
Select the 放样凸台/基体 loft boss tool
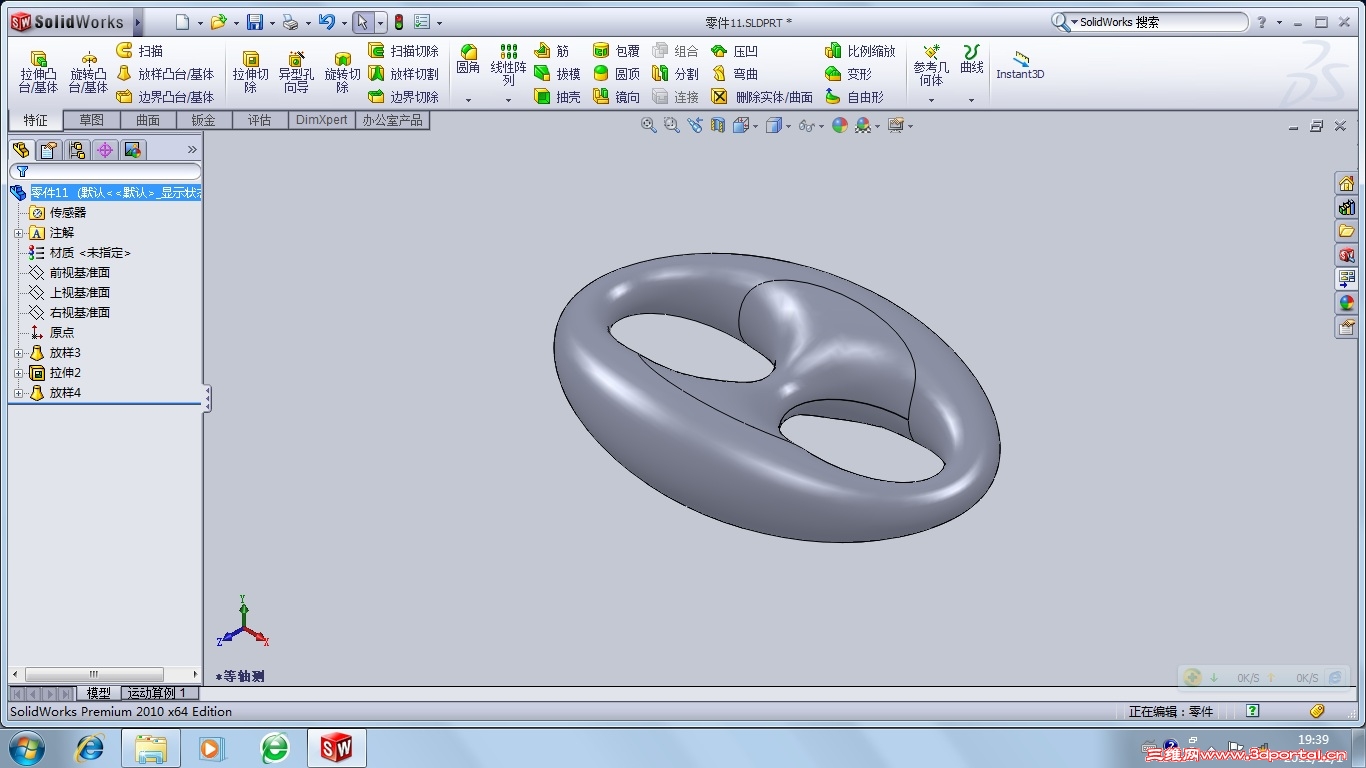(165, 74)
